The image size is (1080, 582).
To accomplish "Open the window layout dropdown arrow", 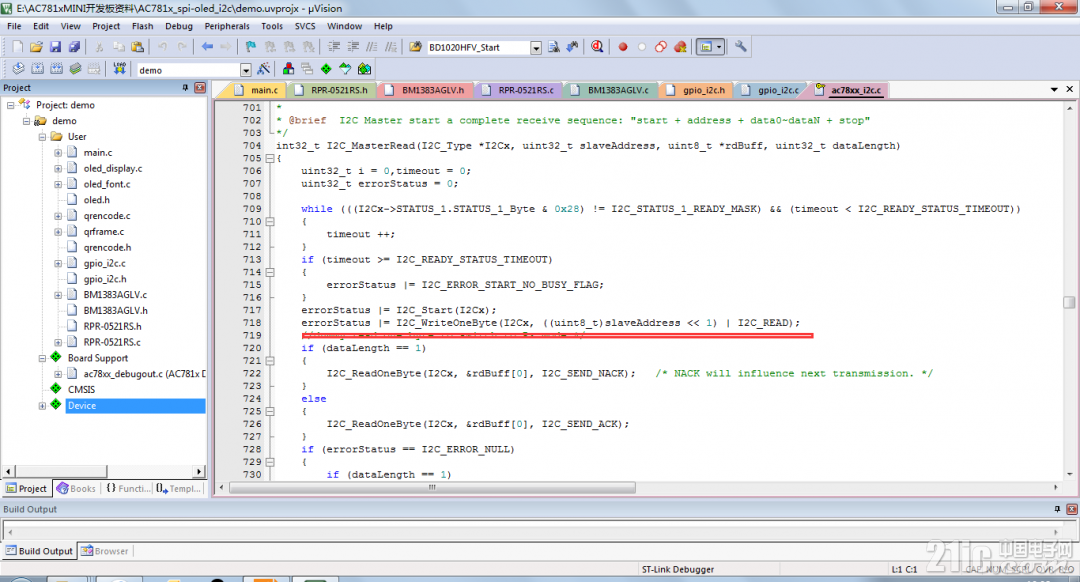I will [719, 47].
